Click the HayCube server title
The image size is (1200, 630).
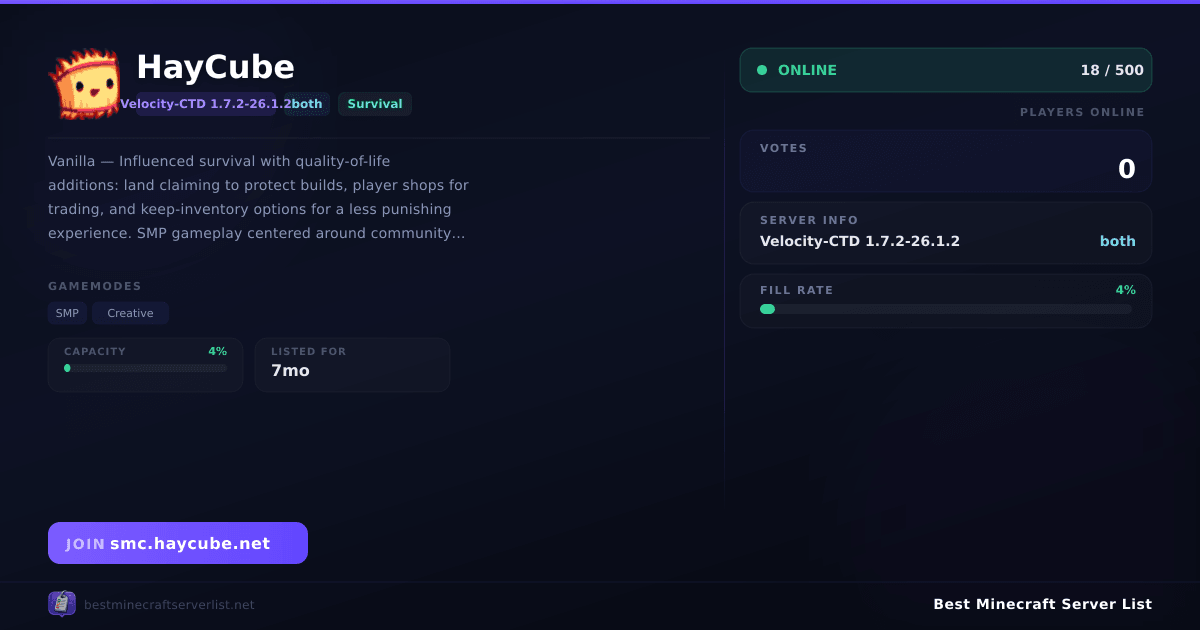[215, 67]
